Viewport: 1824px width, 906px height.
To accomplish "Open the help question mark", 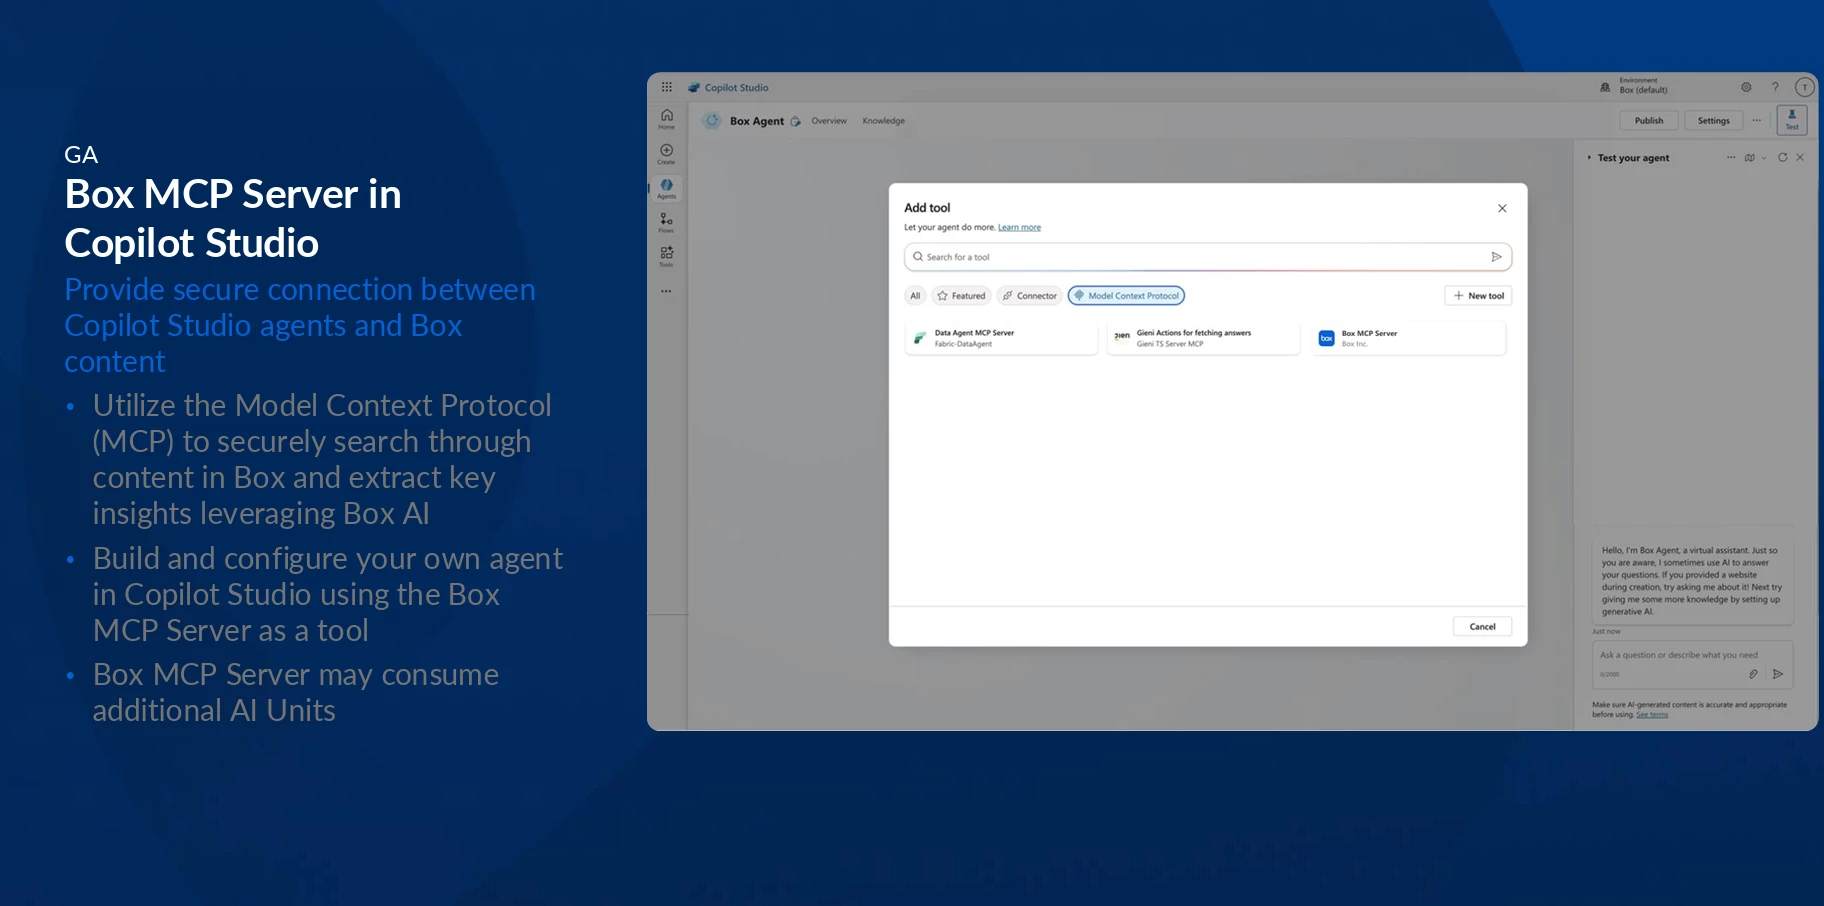I will 1775,87.
